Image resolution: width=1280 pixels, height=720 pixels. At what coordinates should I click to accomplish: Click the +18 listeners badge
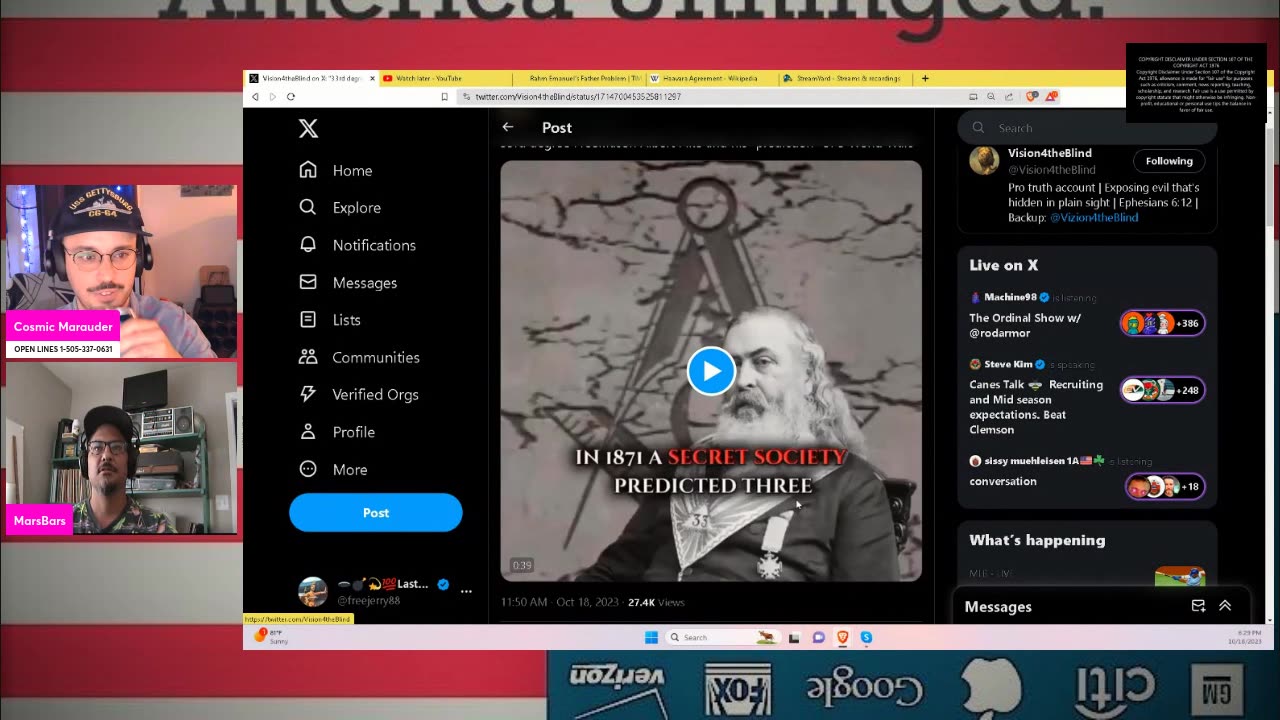pos(1165,487)
